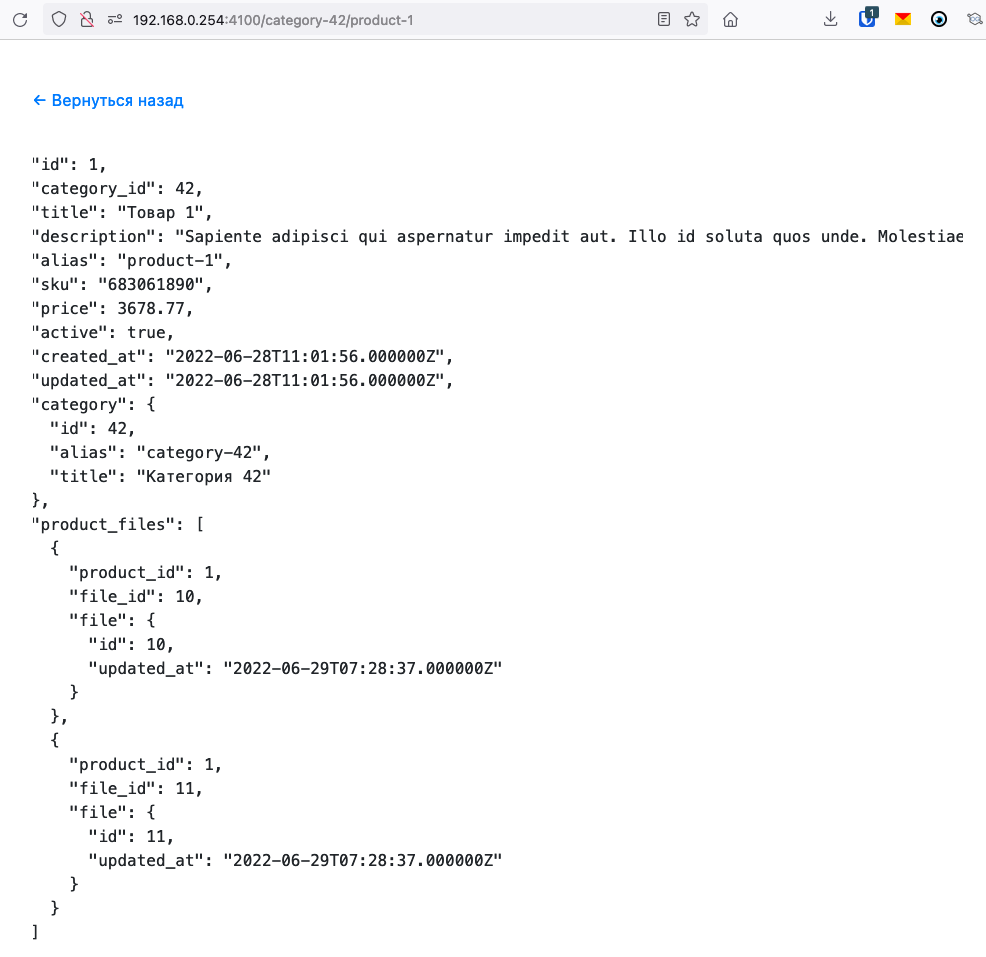Open the site permissions icon in address bar

point(114,20)
